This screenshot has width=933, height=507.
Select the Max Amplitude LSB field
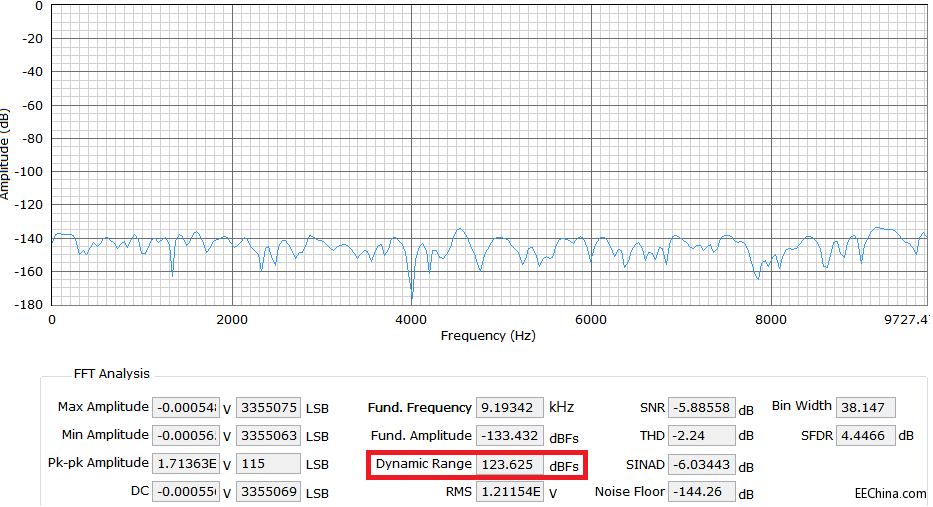[268, 408]
